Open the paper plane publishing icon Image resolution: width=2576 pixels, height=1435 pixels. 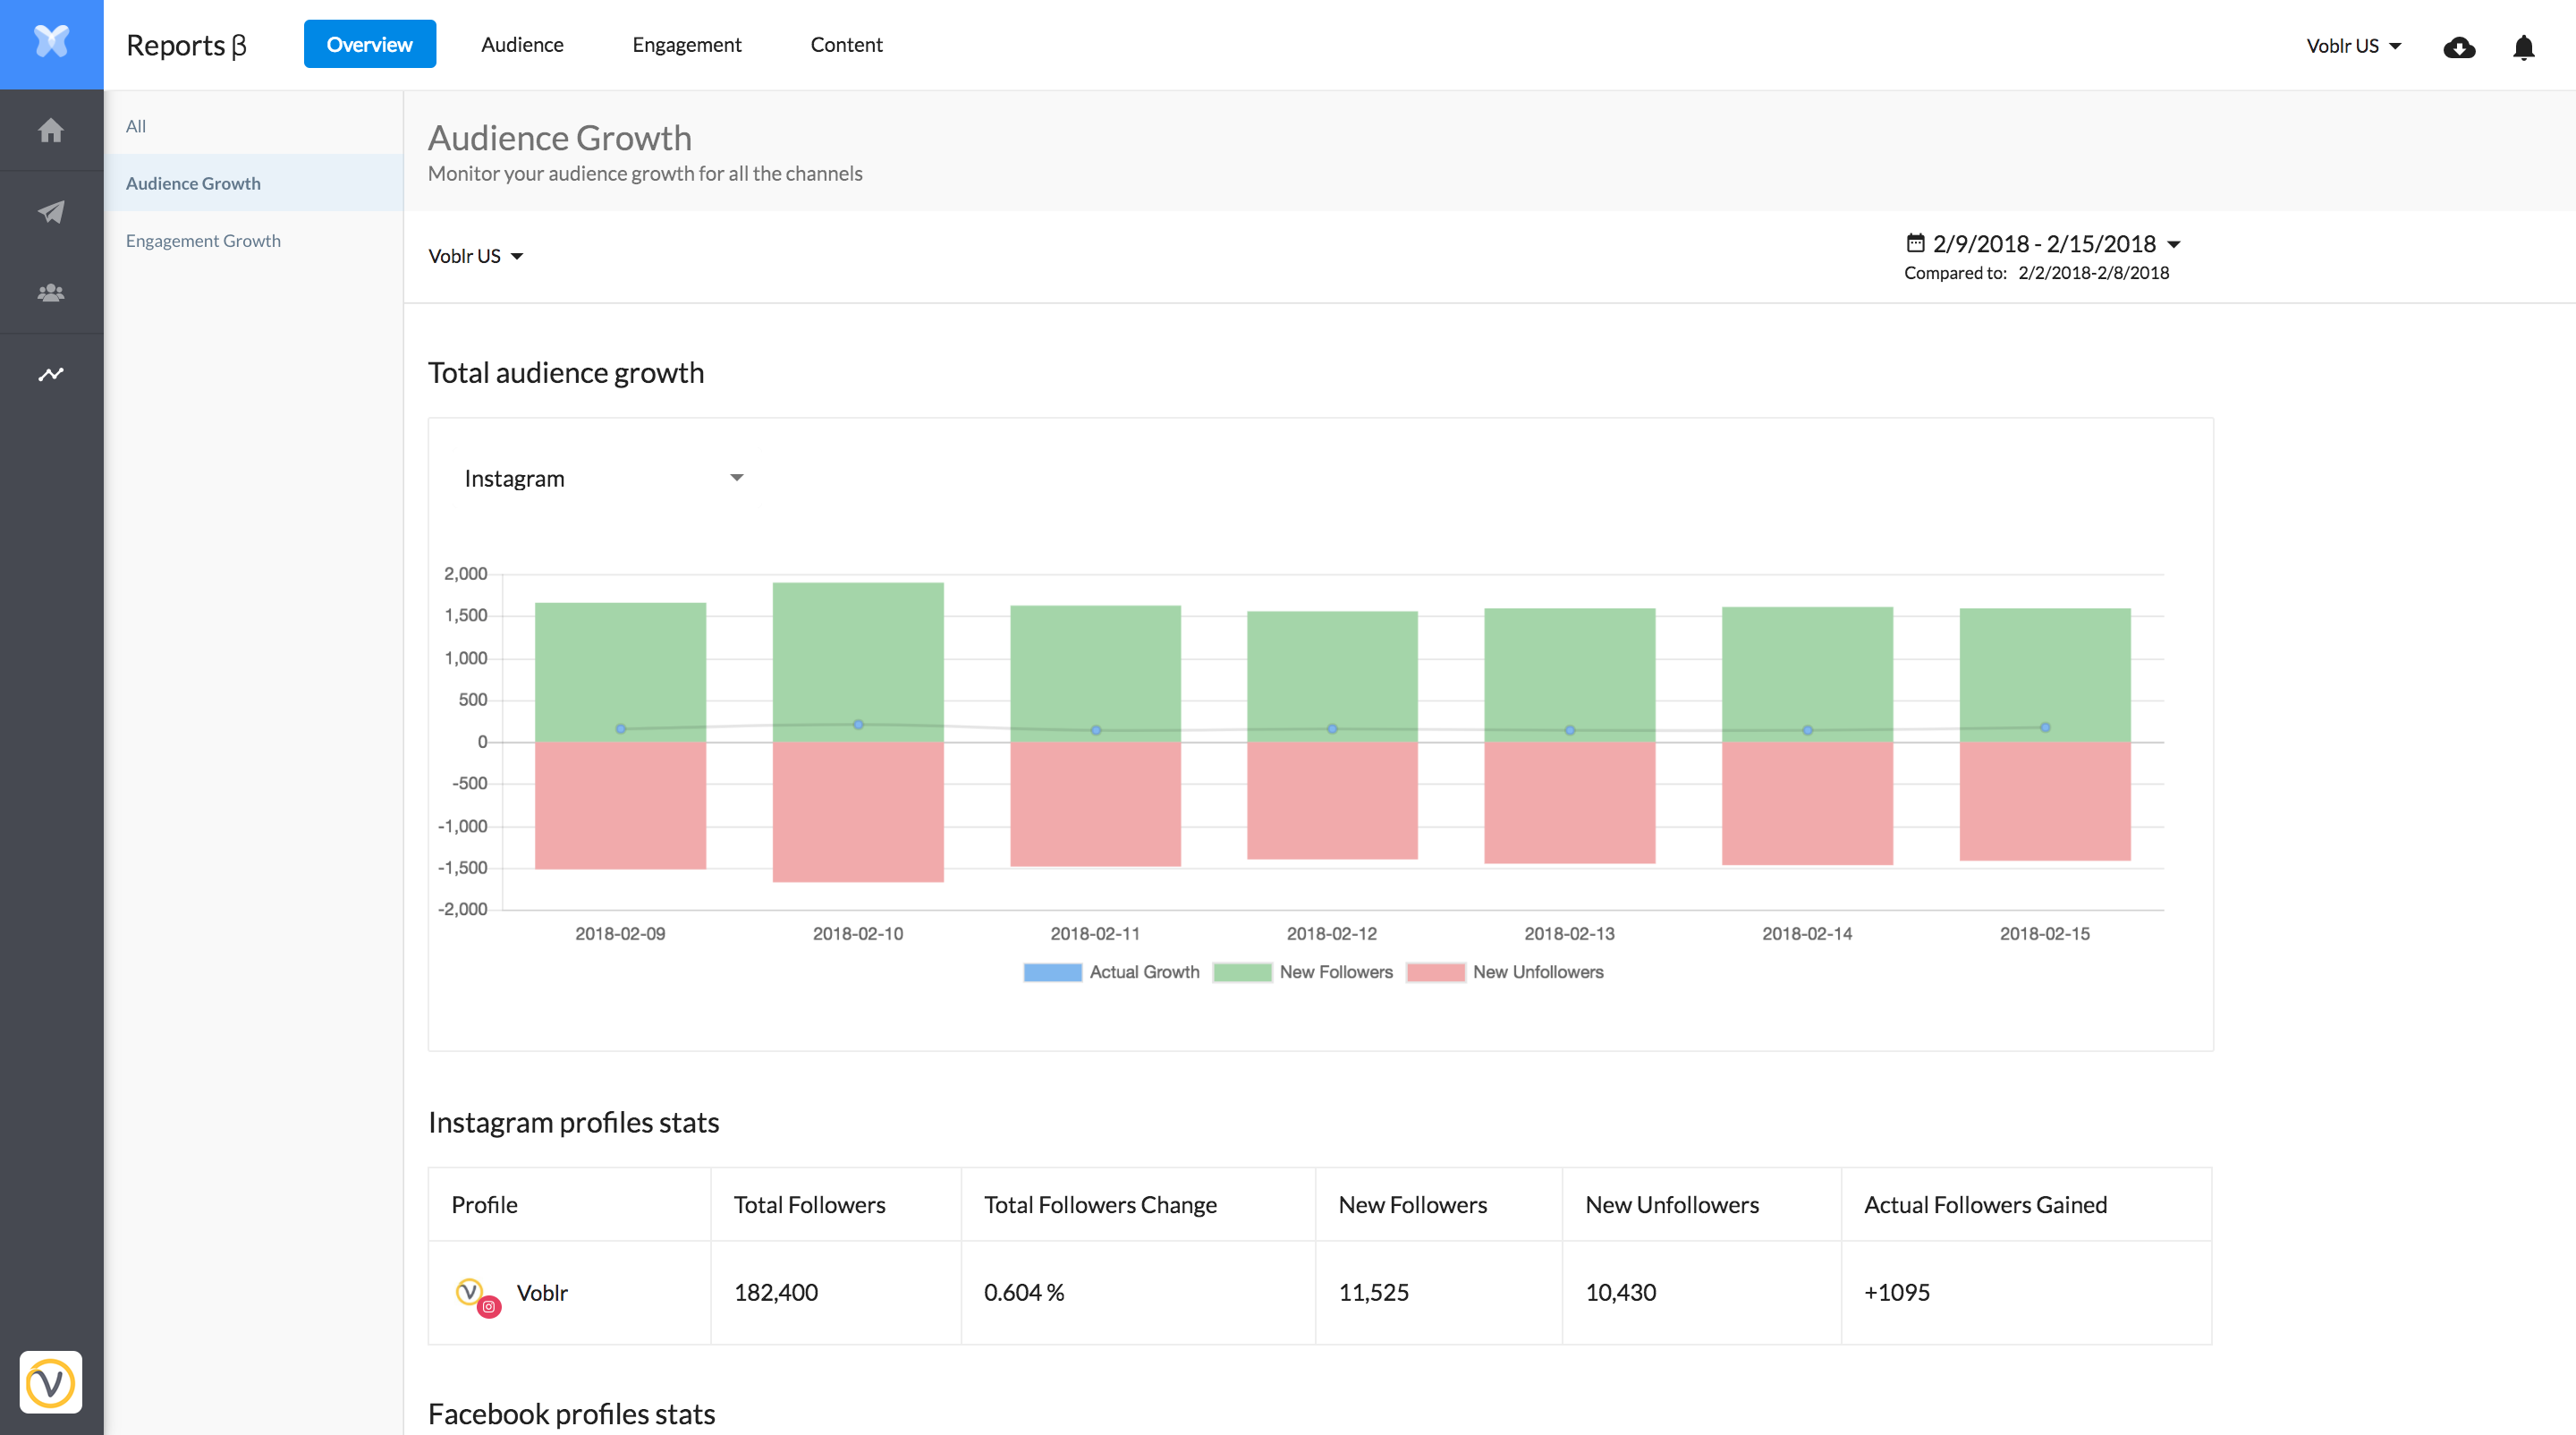(51, 211)
